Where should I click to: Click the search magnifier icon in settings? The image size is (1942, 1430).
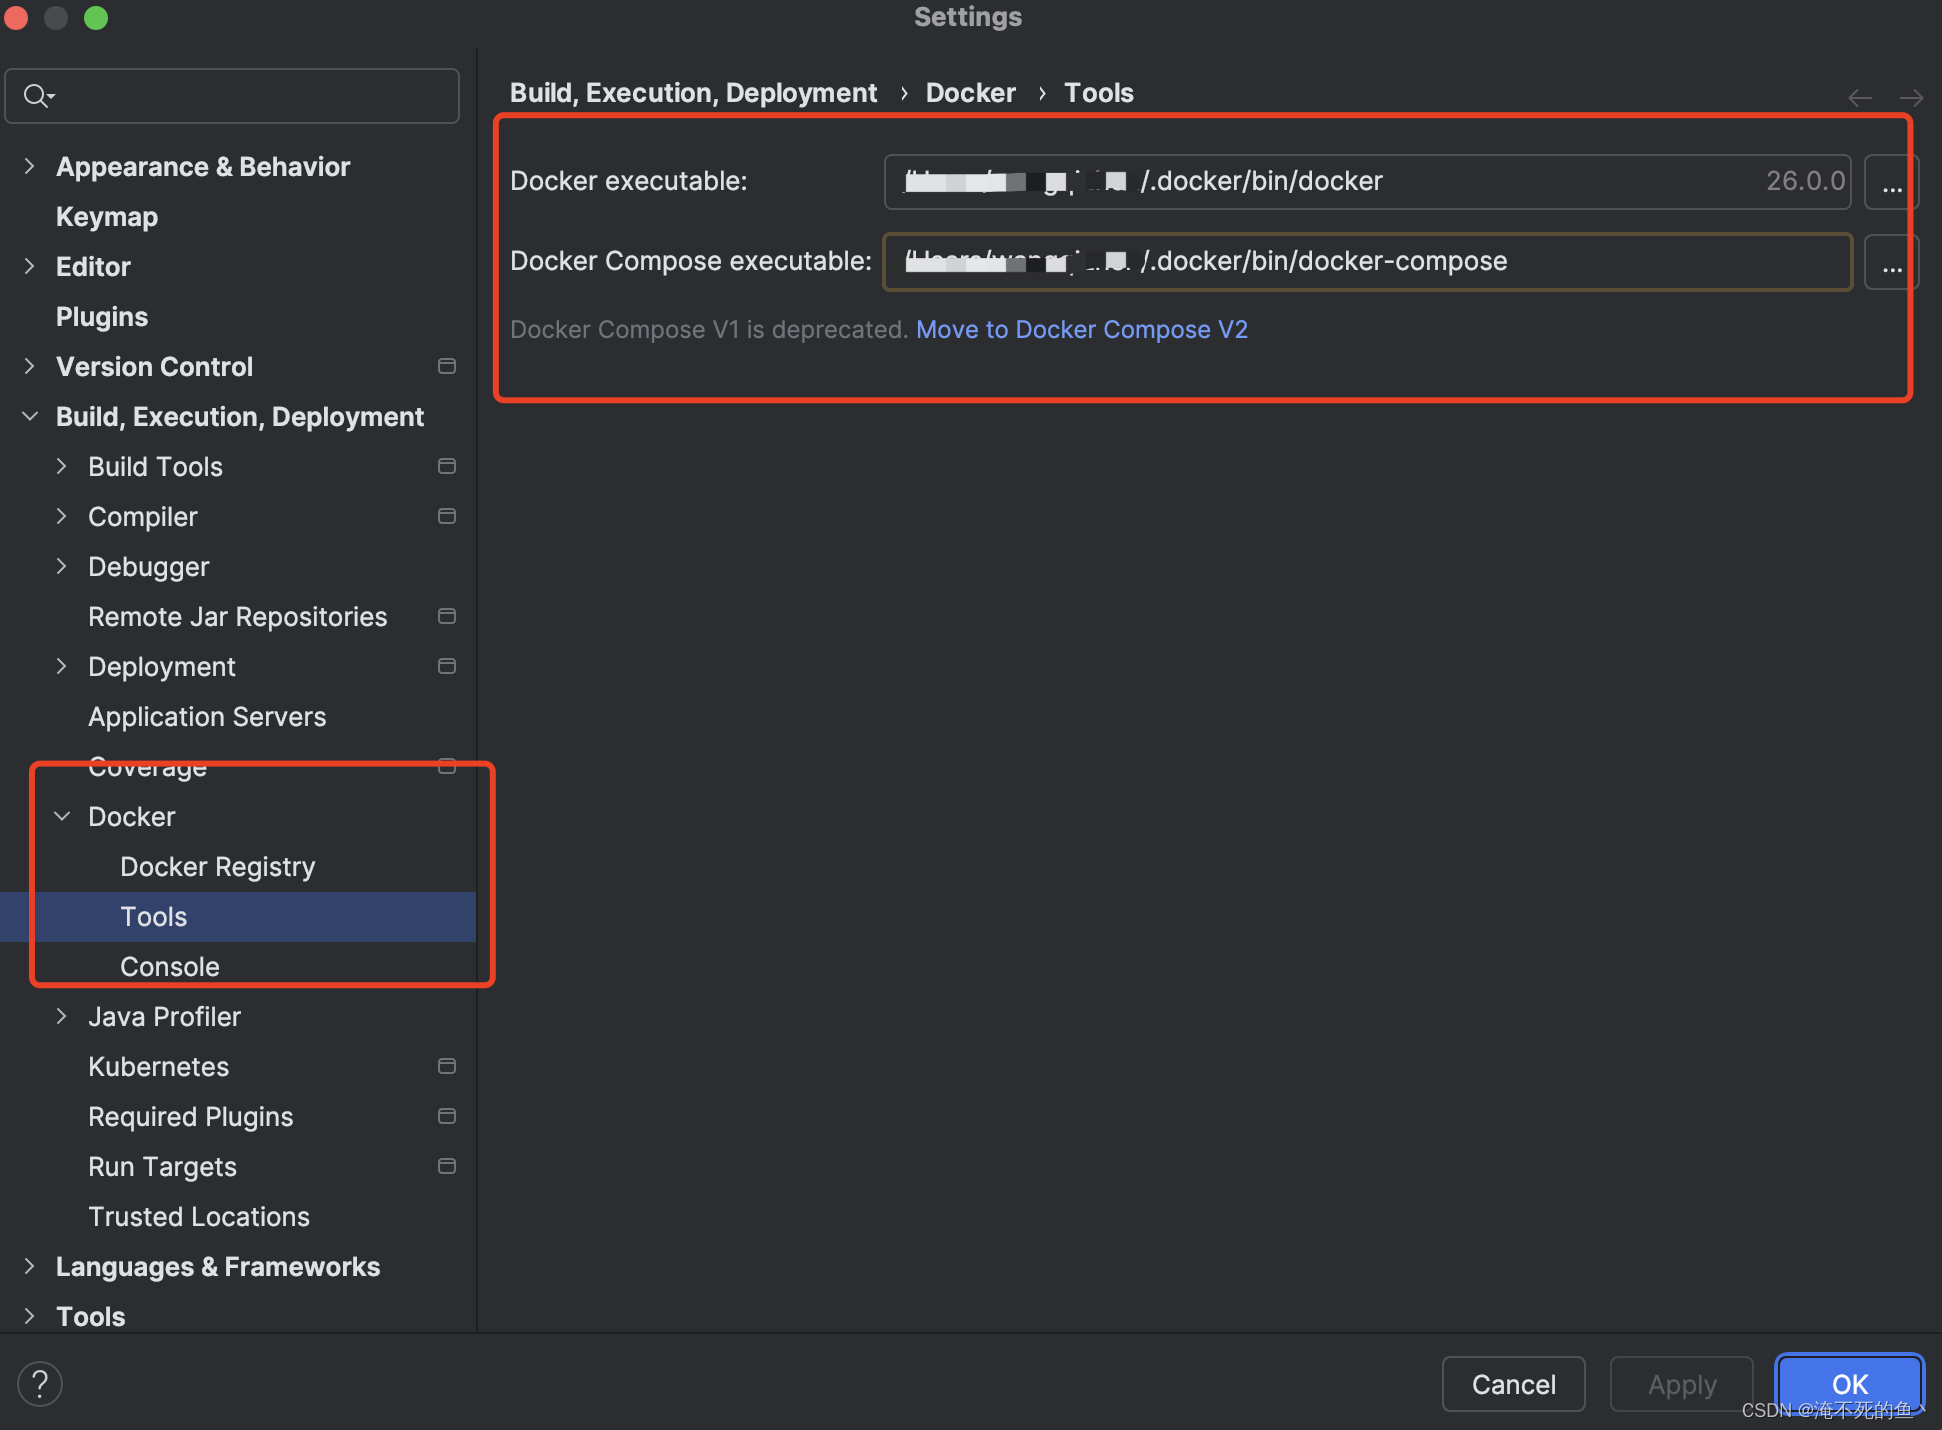38,96
